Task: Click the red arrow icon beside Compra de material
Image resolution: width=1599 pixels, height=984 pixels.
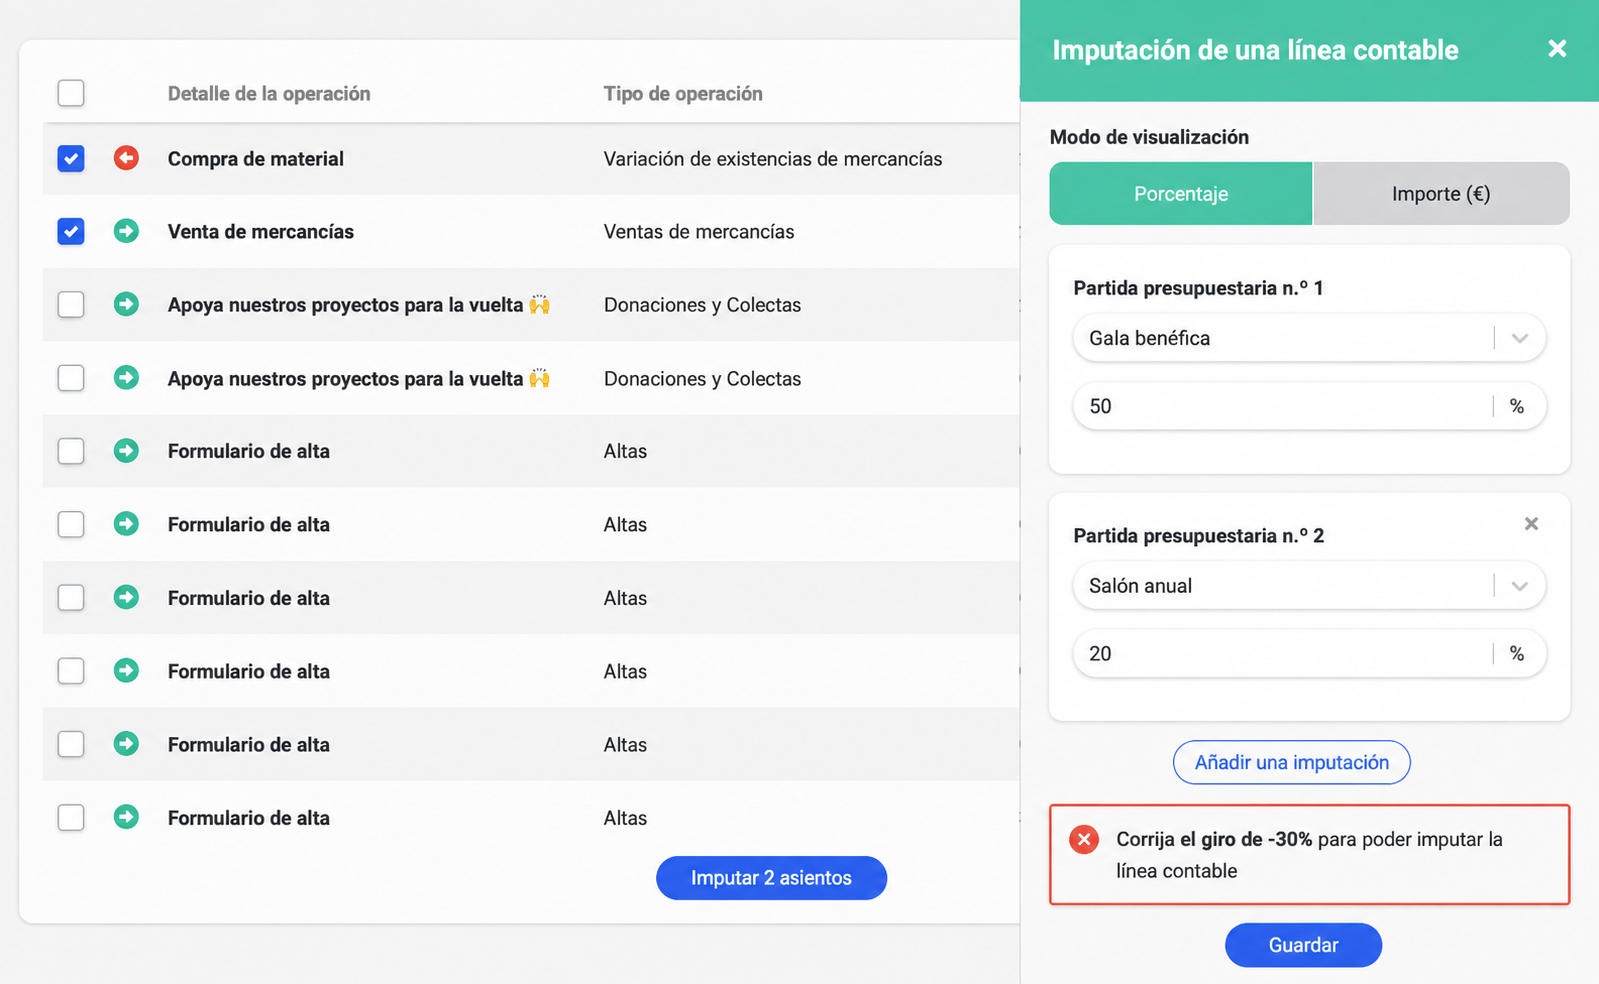Action: tap(126, 158)
